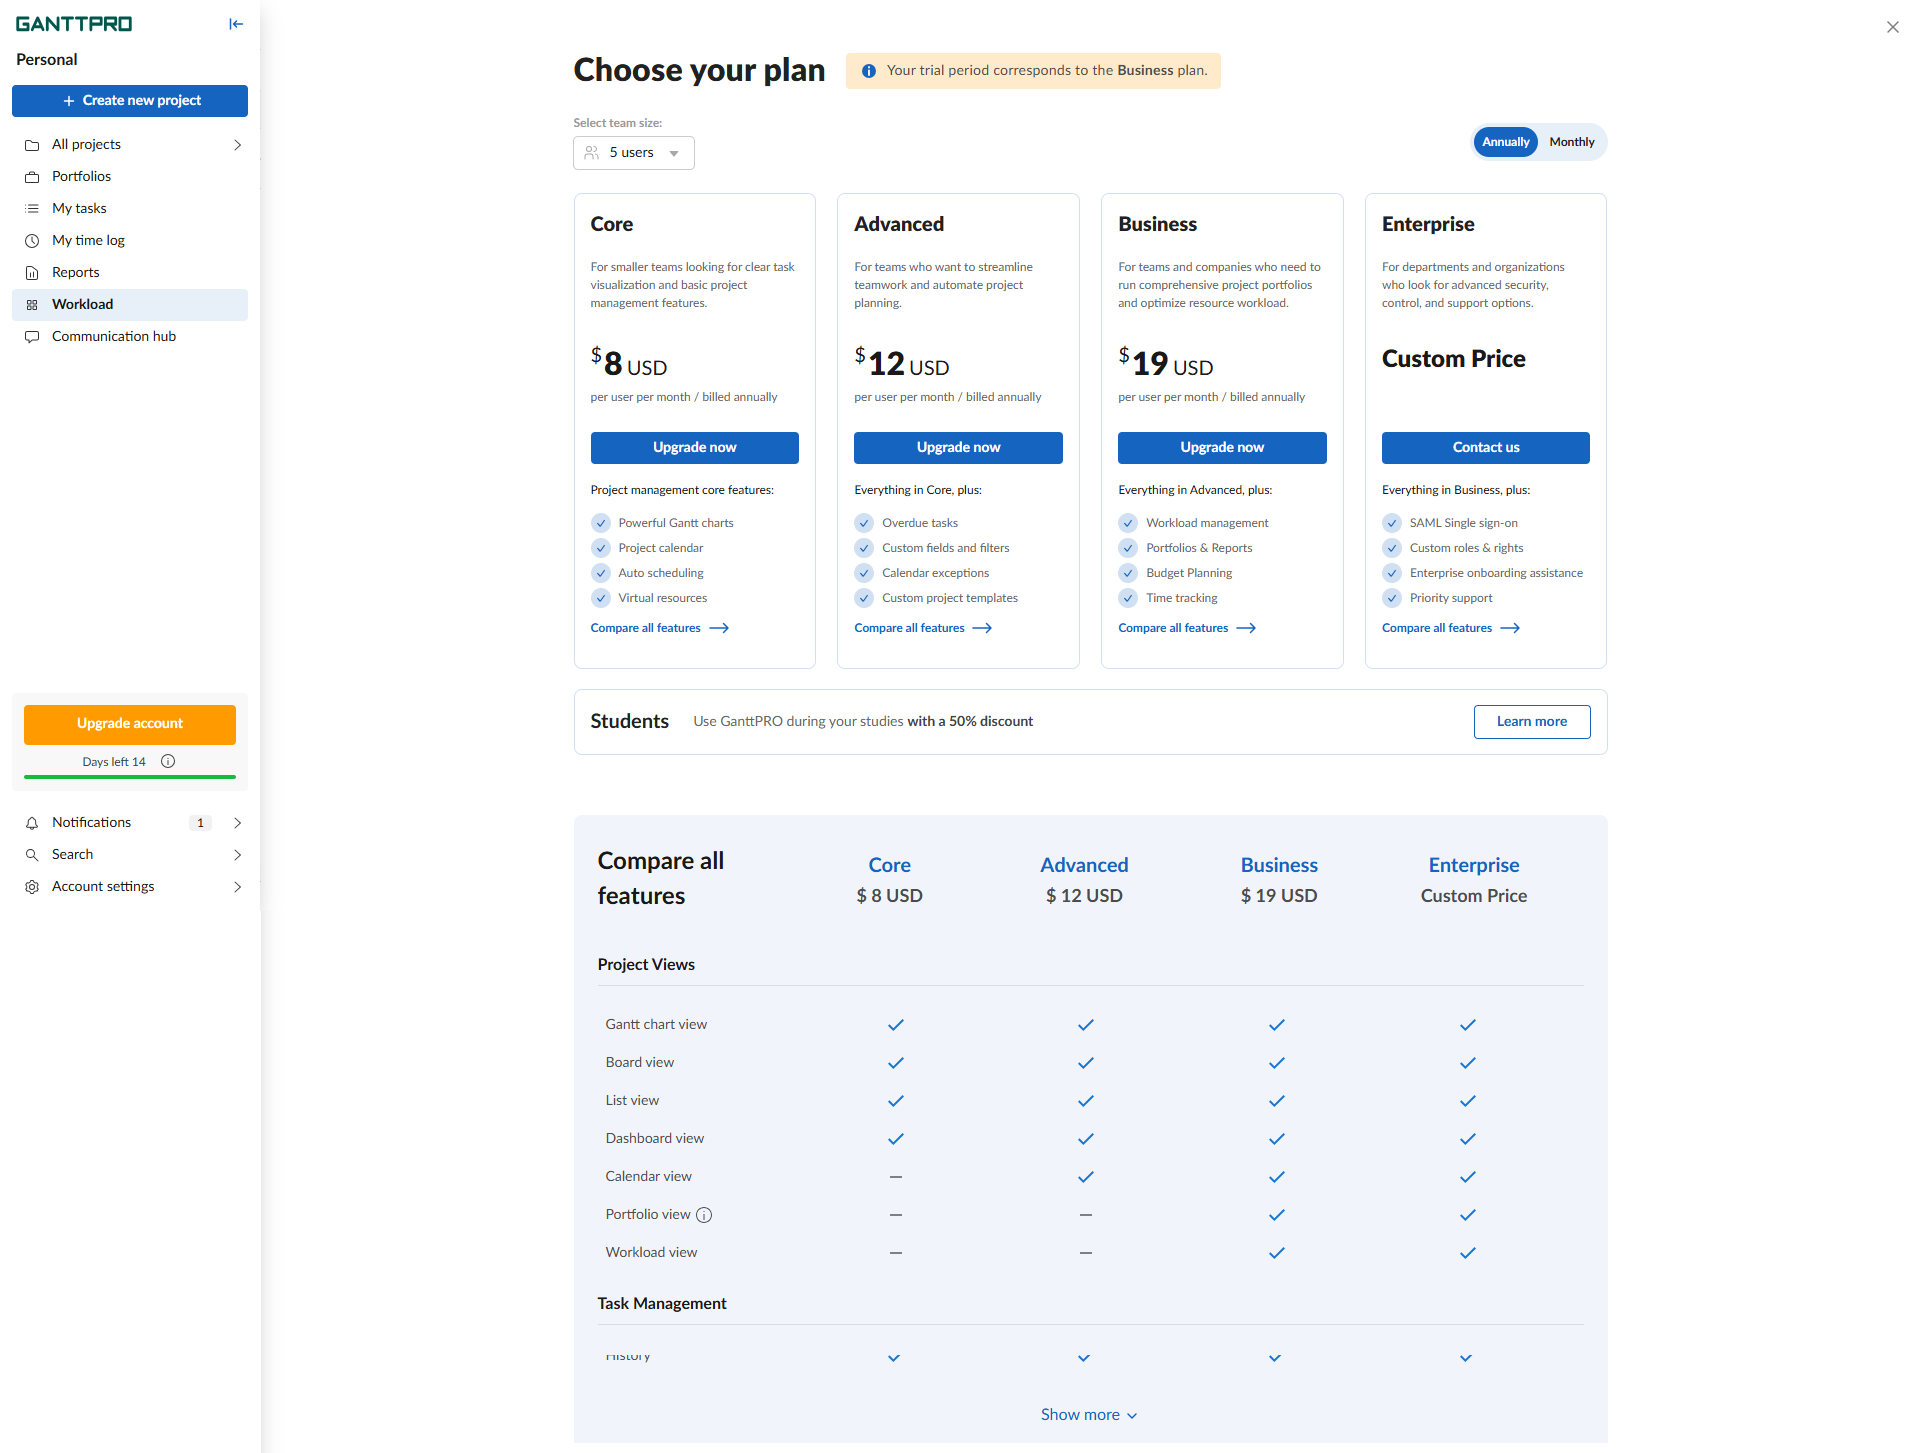1920x1453 pixels.
Task: Click the Account settings gear icon
Action: [32, 887]
